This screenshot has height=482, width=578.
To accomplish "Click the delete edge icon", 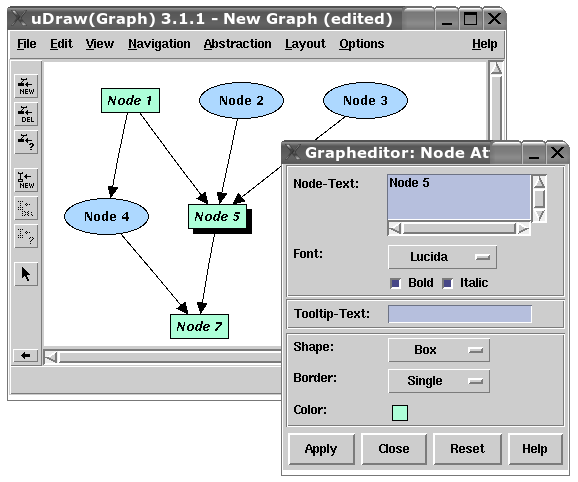I will pyautogui.click(x=26, y=208).
